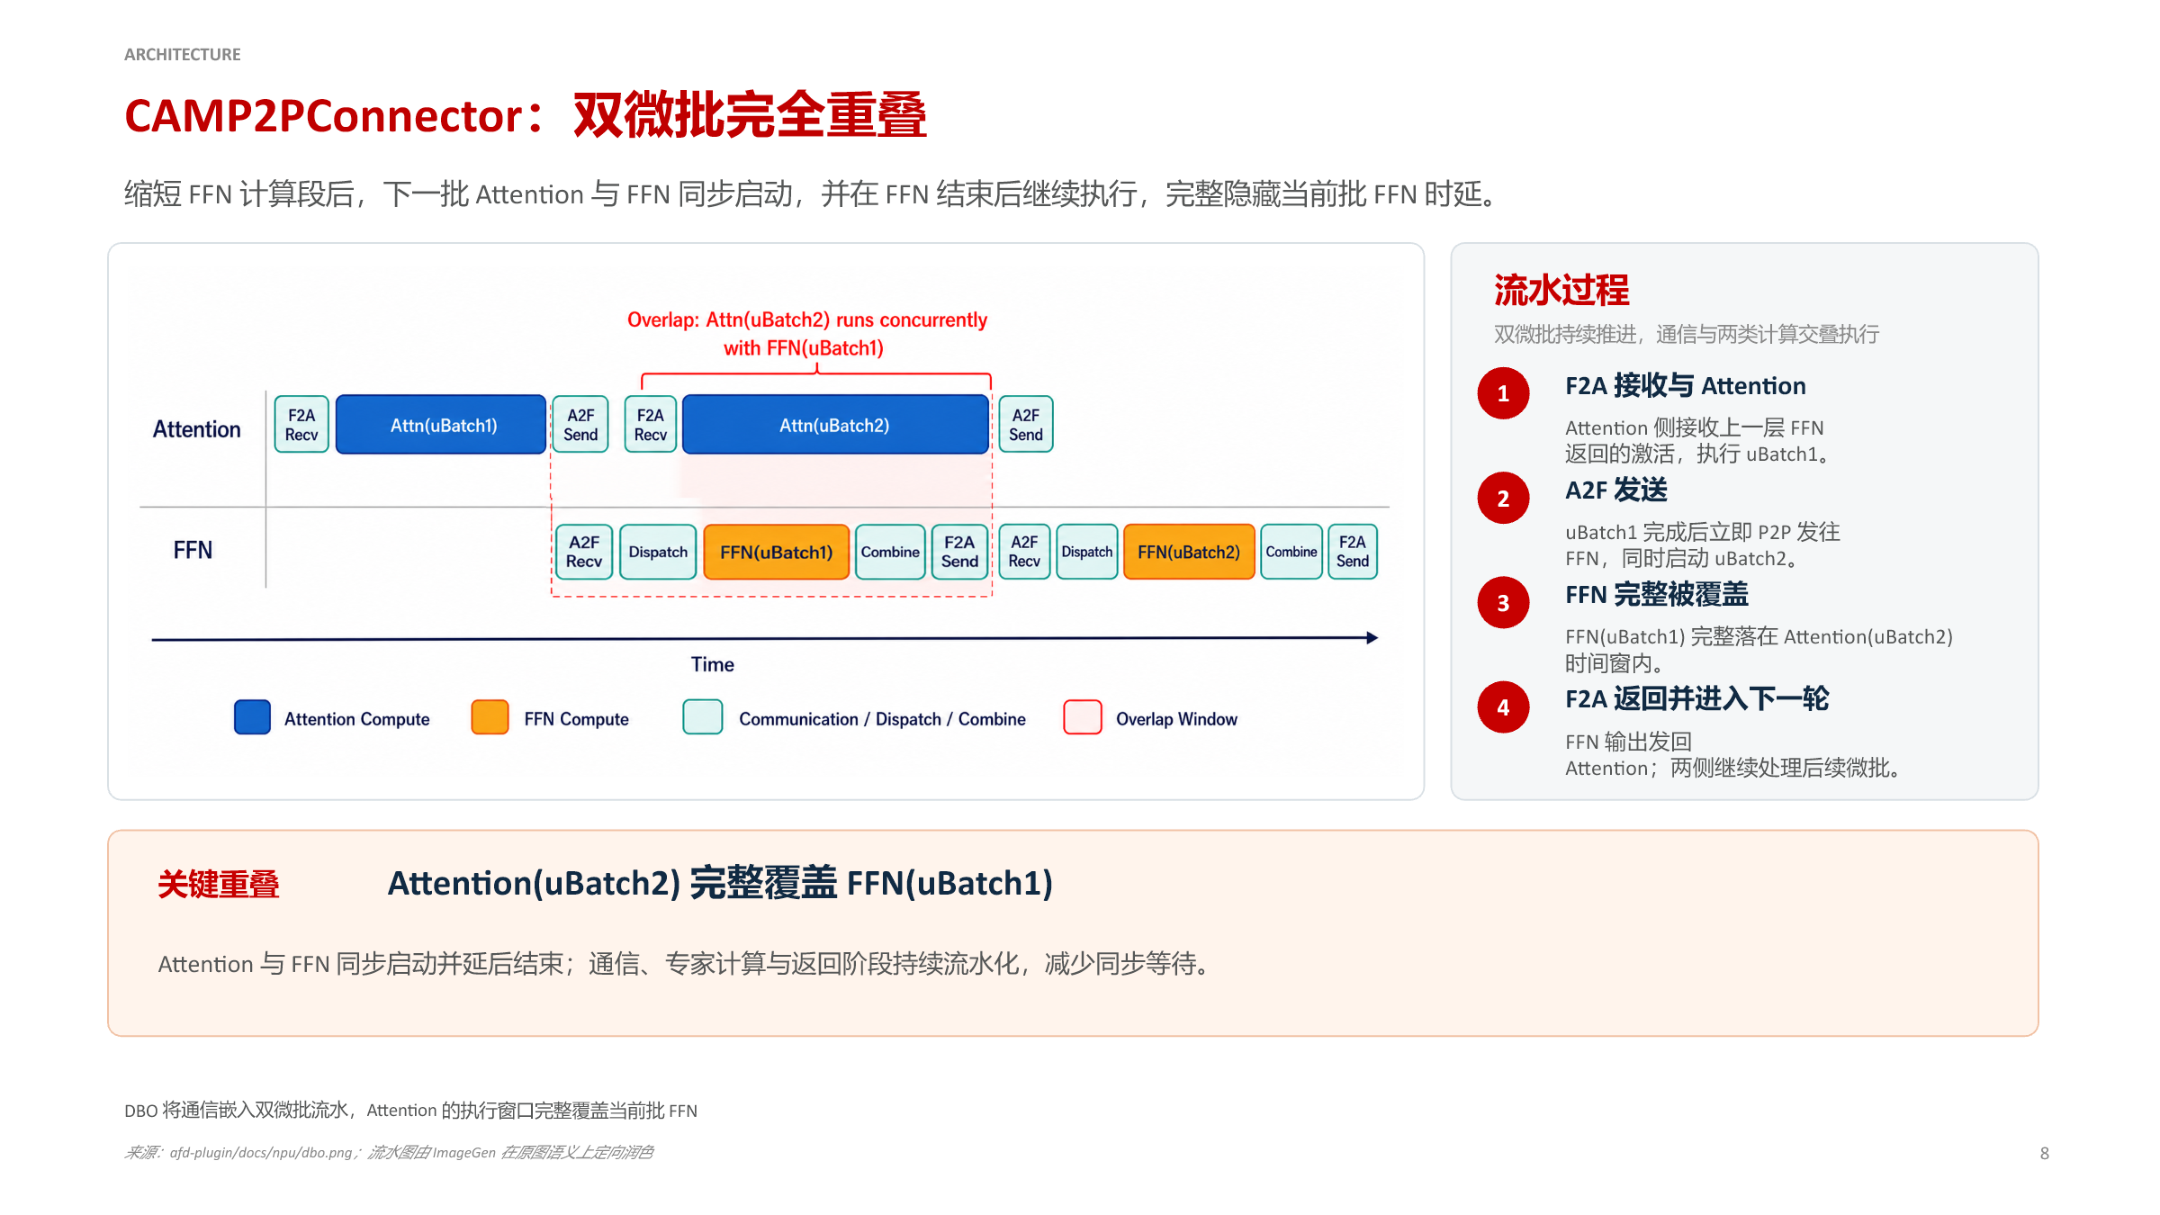Click the 'FFN 完整被覆盖' step heading
This screenshot has height=1215, width=2160.
click(1657, 595)
